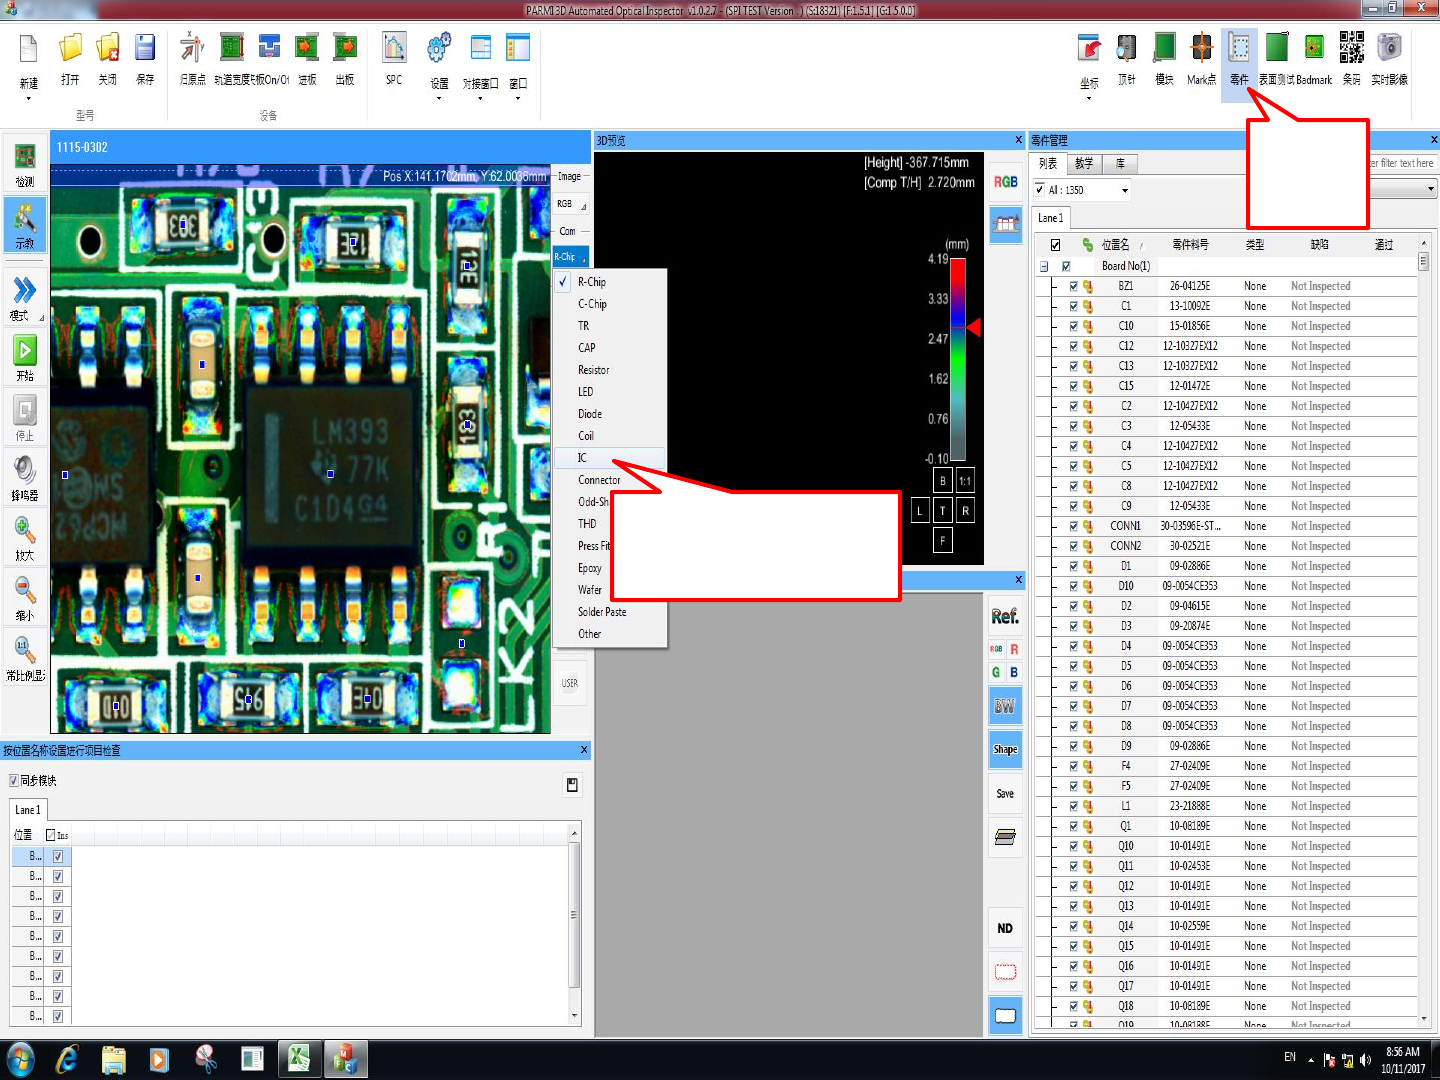Screen dimensions: 1440x1080
Task: Open Internet Explorer from the taskbar
Action: coord(67,1059)
